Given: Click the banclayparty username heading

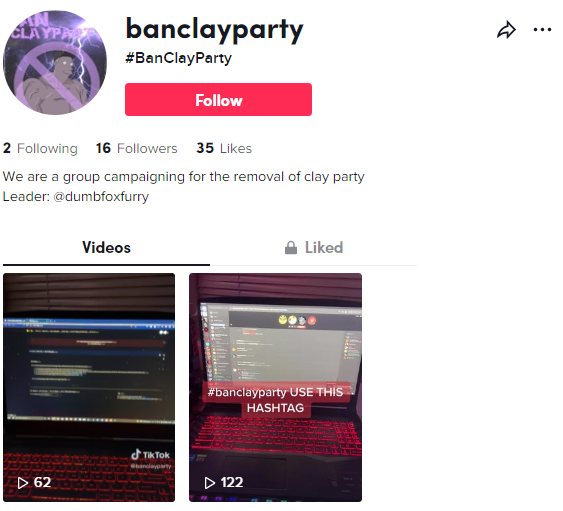Looking at the screenshot, I should coord(214,30).
